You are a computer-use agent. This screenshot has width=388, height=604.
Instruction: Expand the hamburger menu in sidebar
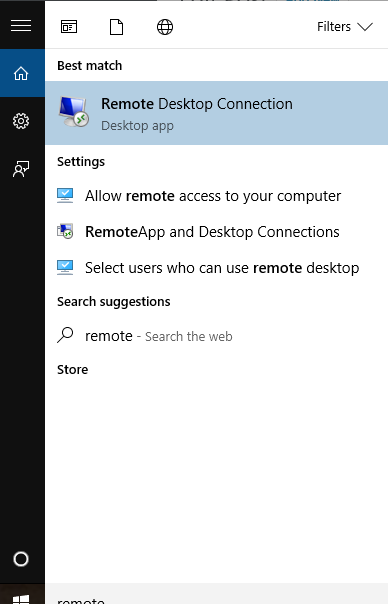point(21,26)
